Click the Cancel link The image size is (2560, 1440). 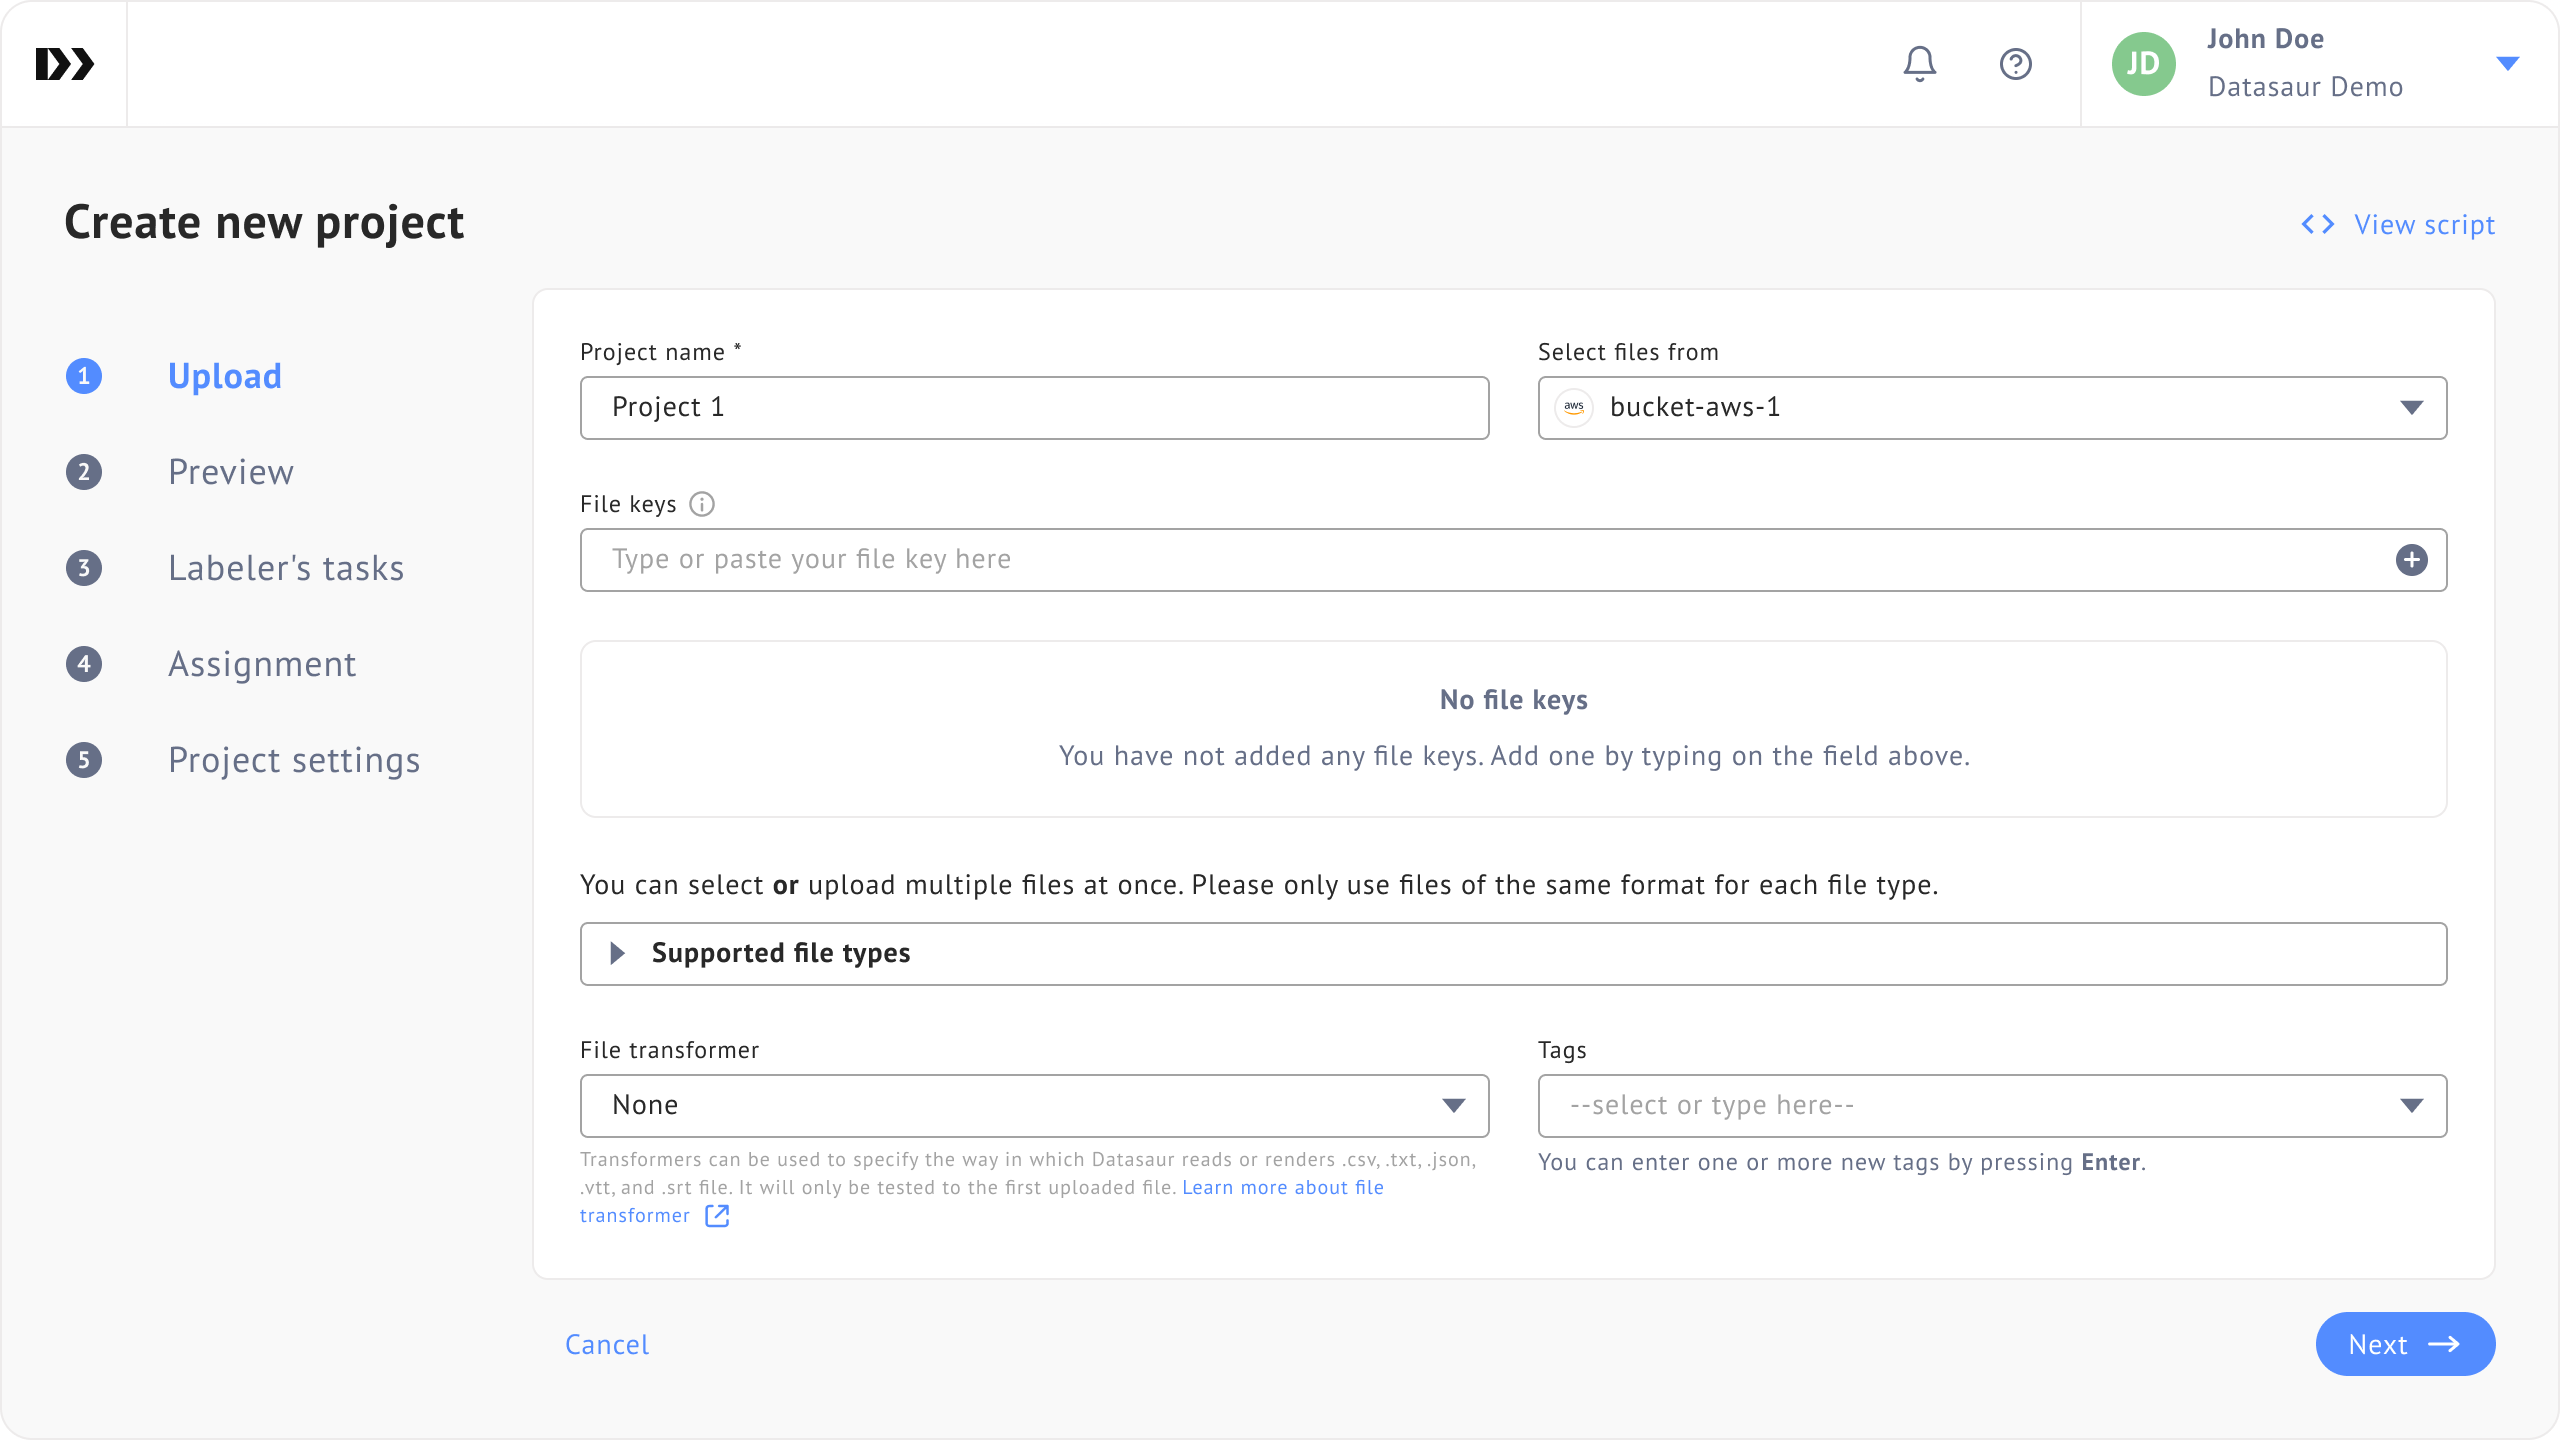pos(606,1344)
